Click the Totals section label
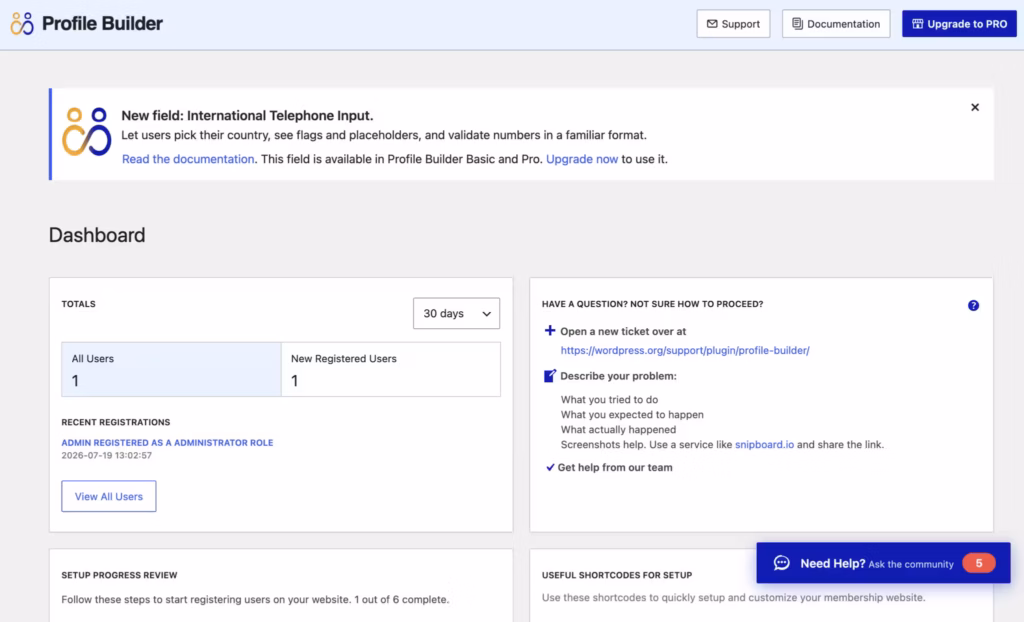Image resolution: width=1024 pixels, height=622 pixels. tap(78, 304)
